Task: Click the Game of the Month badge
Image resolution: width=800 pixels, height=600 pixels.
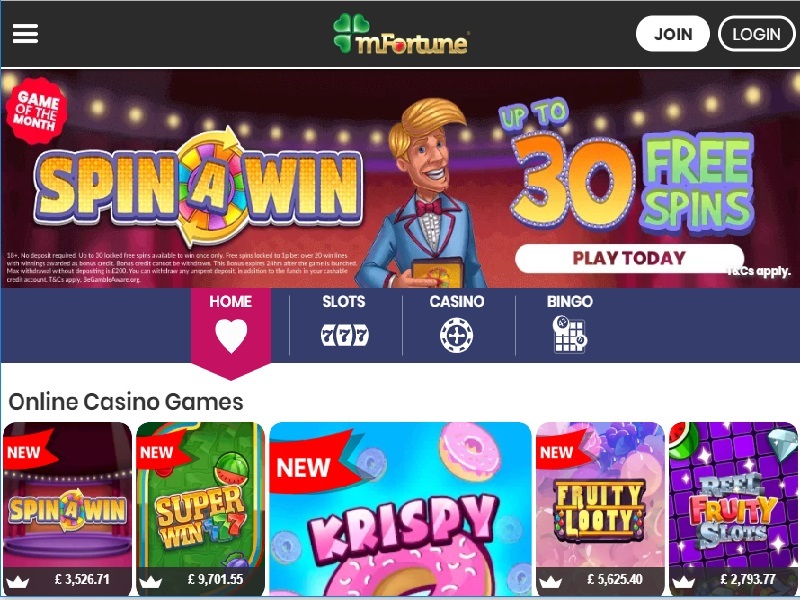Action: click(x=36, y=110)
